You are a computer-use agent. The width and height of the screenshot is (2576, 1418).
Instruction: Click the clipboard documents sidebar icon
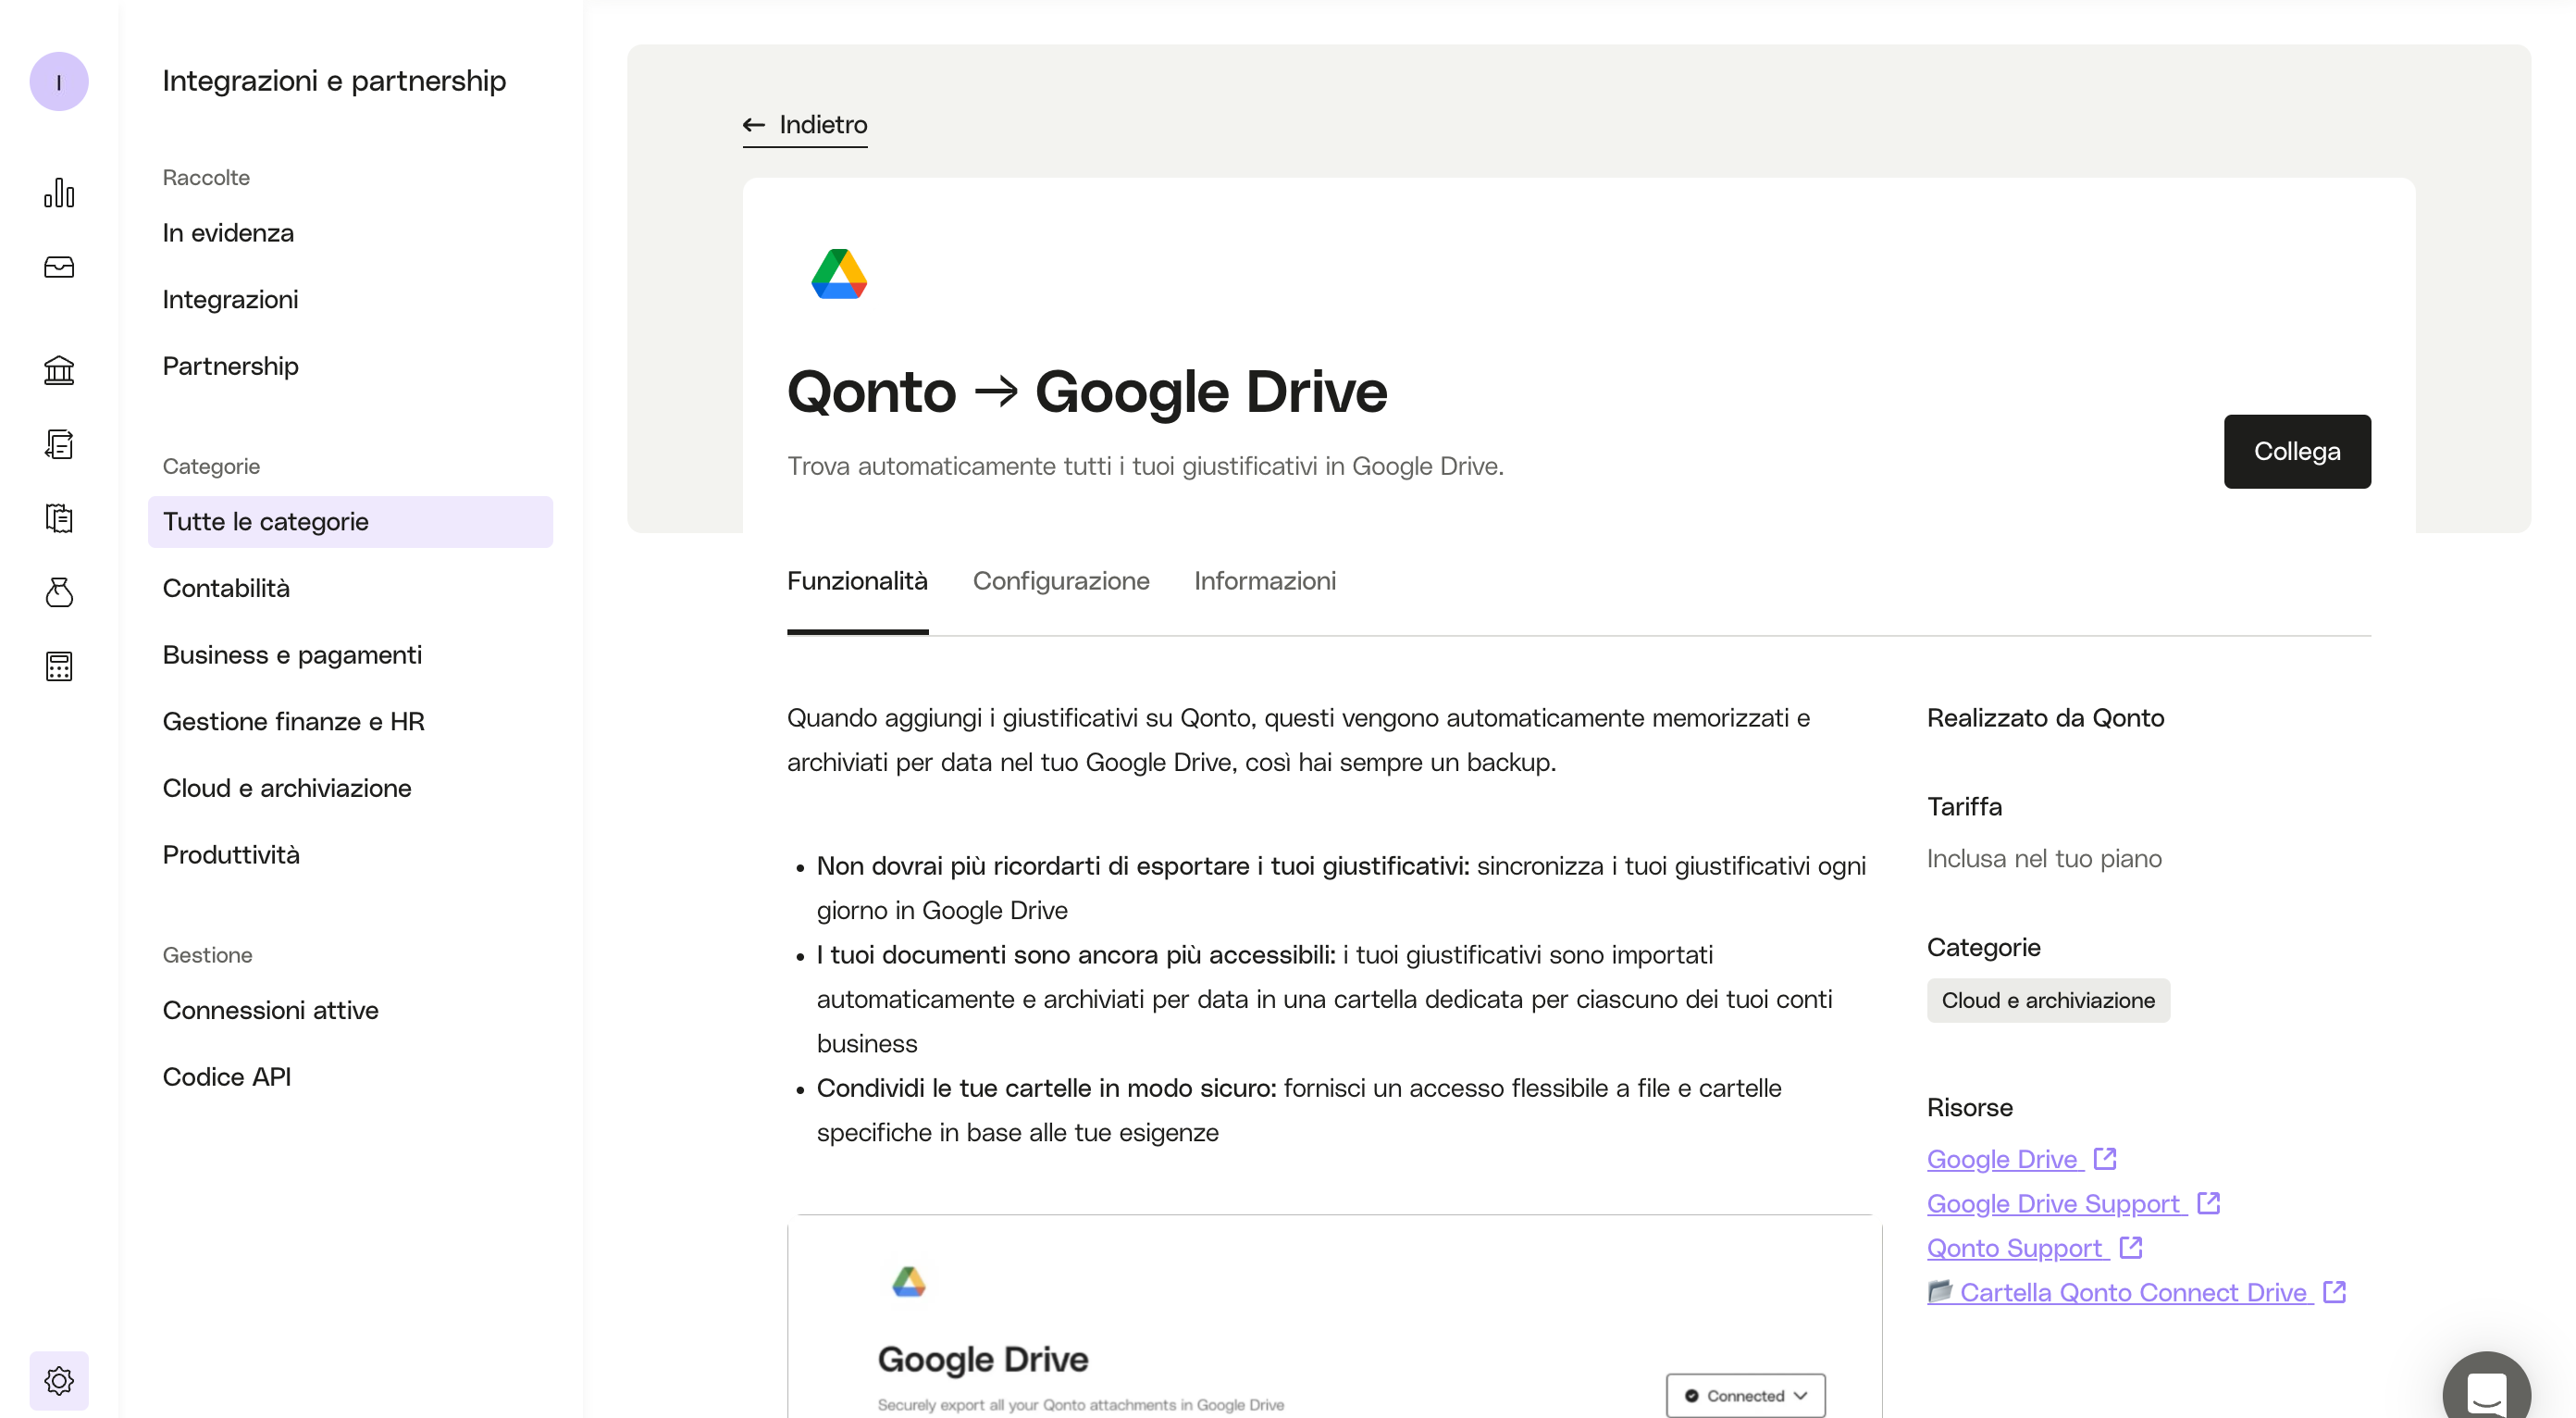(x=59, y=518)
